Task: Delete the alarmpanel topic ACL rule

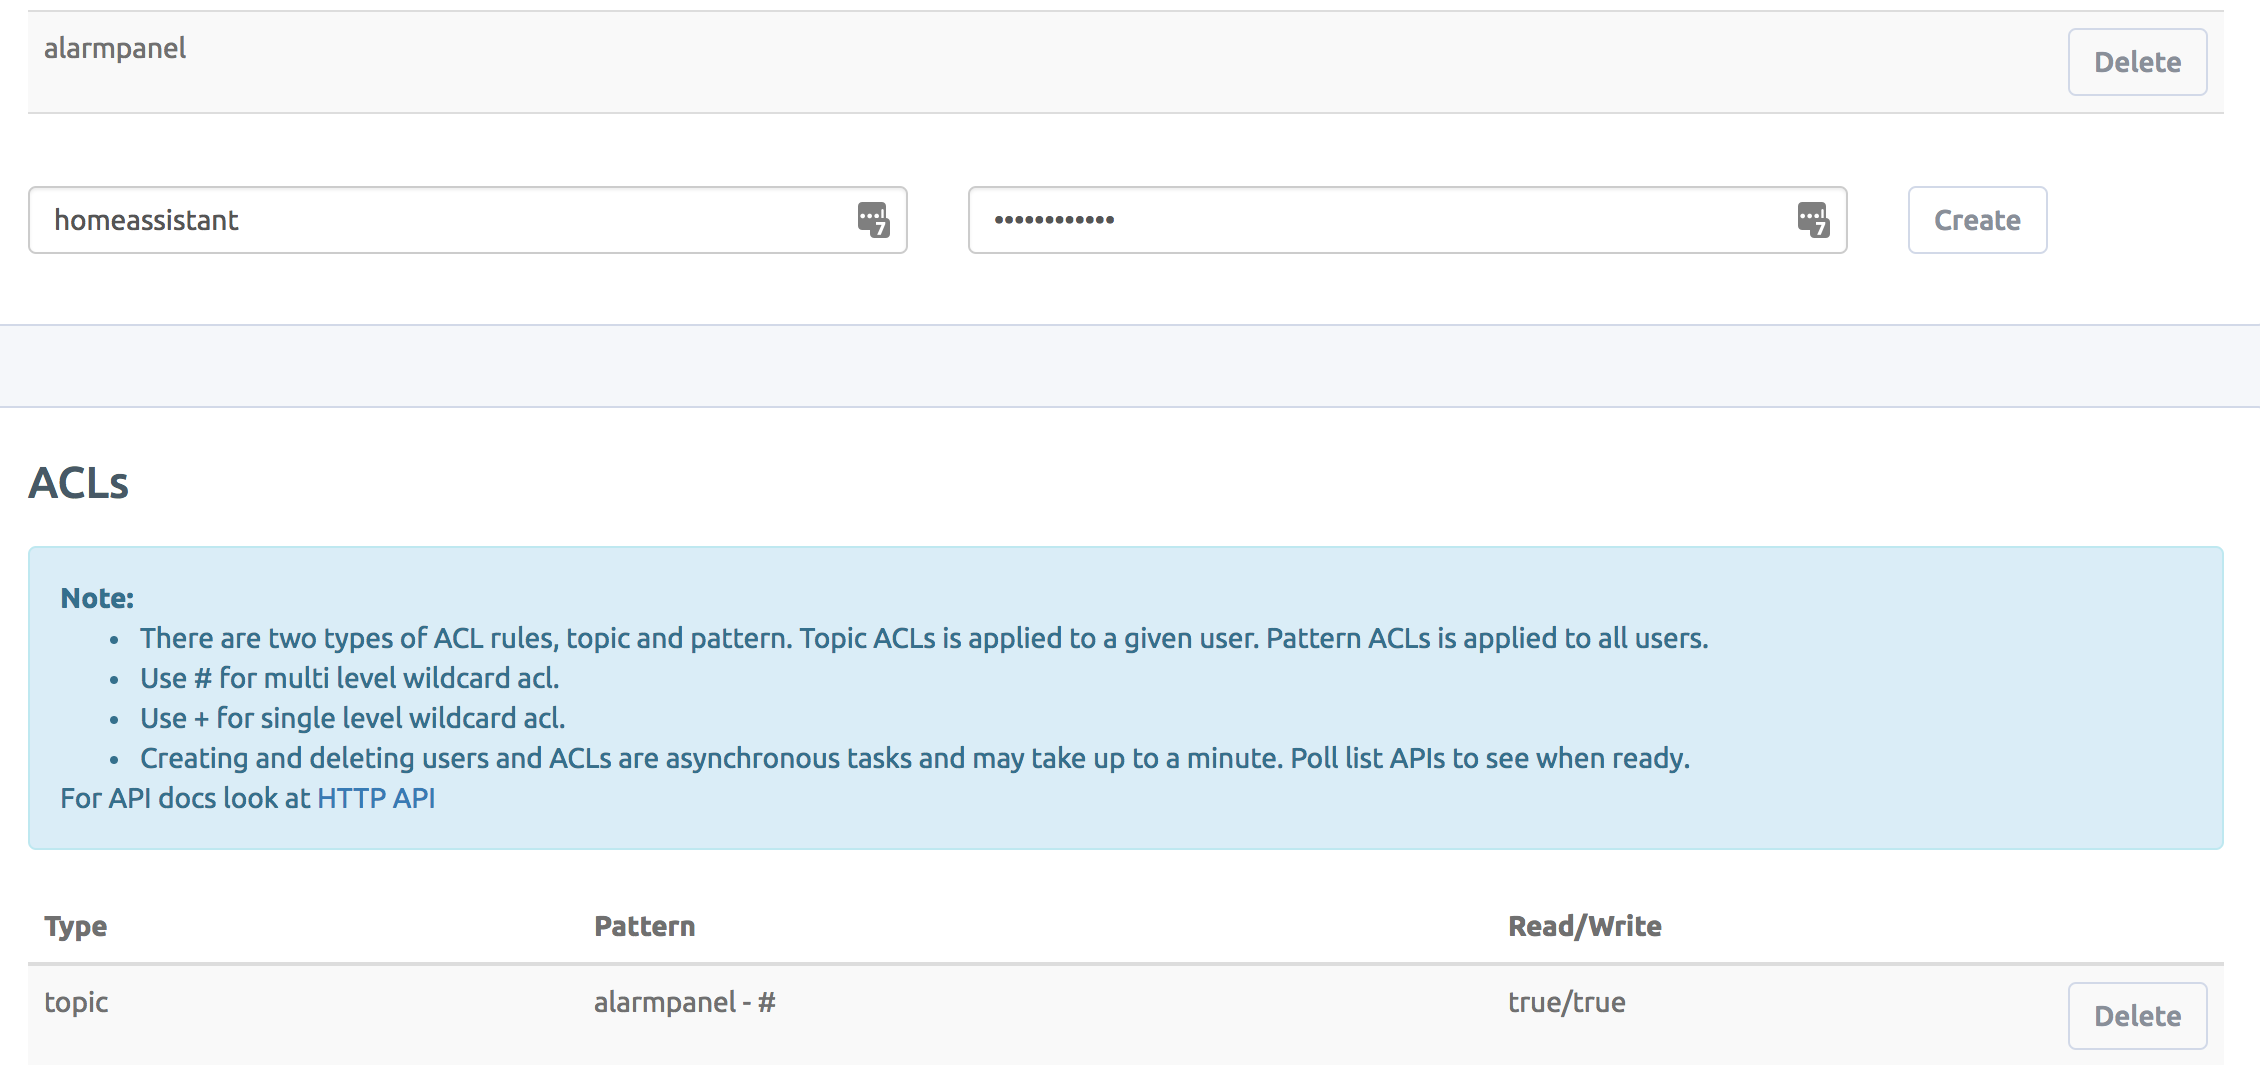Action: point(2137,1016)
